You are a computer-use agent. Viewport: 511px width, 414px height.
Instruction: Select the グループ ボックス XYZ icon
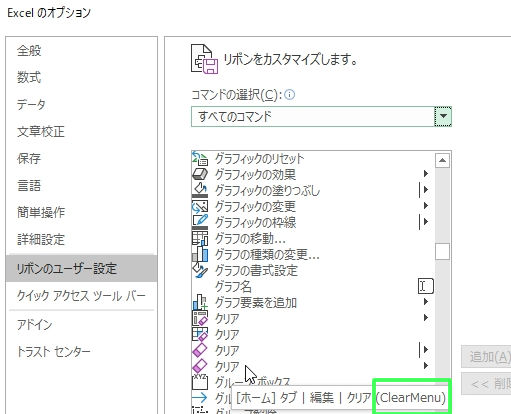coord(200,382)
